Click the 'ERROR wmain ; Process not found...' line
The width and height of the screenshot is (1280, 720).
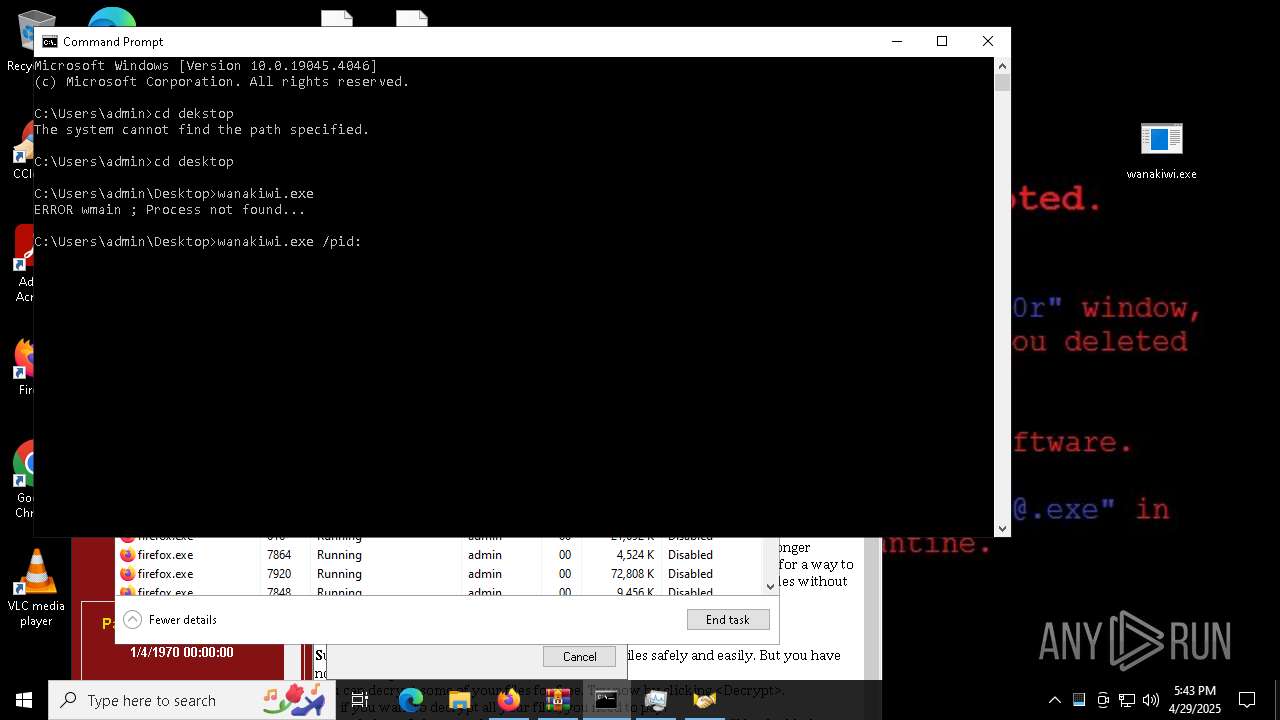click(170, 210)
